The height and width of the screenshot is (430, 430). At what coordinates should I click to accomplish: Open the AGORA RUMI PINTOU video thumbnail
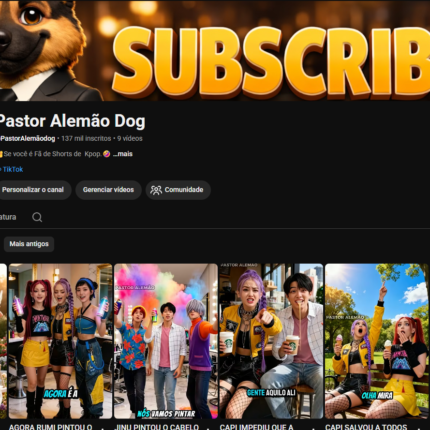[x=60, y=341]
